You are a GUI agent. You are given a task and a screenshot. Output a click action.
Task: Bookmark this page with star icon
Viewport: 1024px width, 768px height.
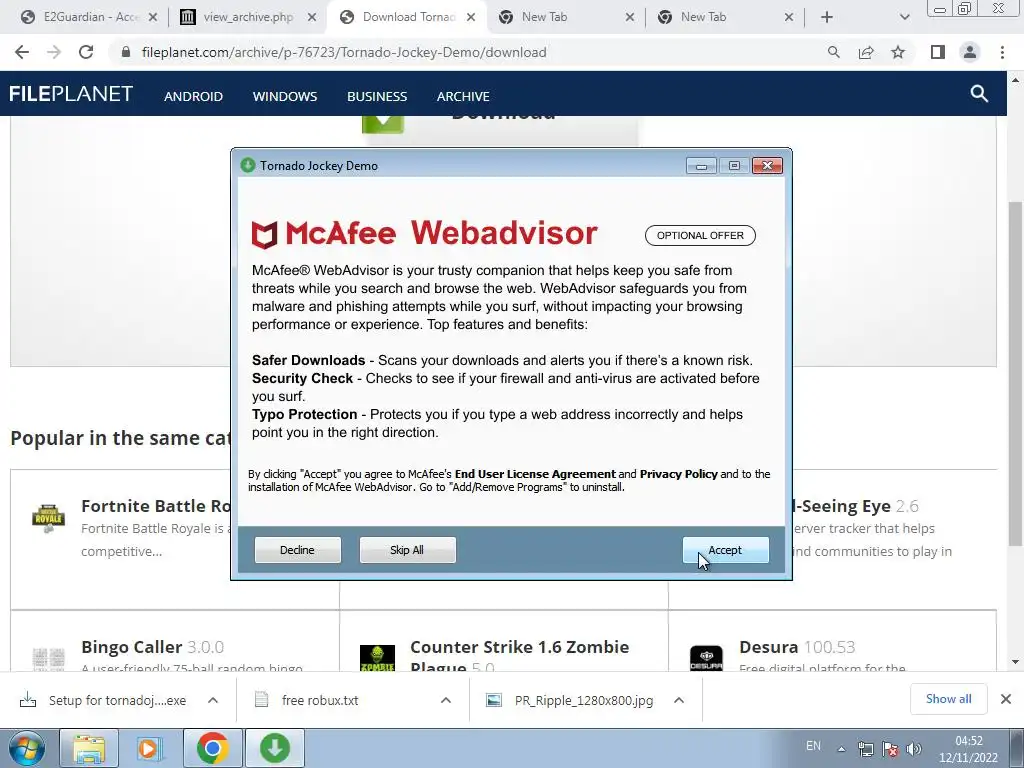point(898,52)
